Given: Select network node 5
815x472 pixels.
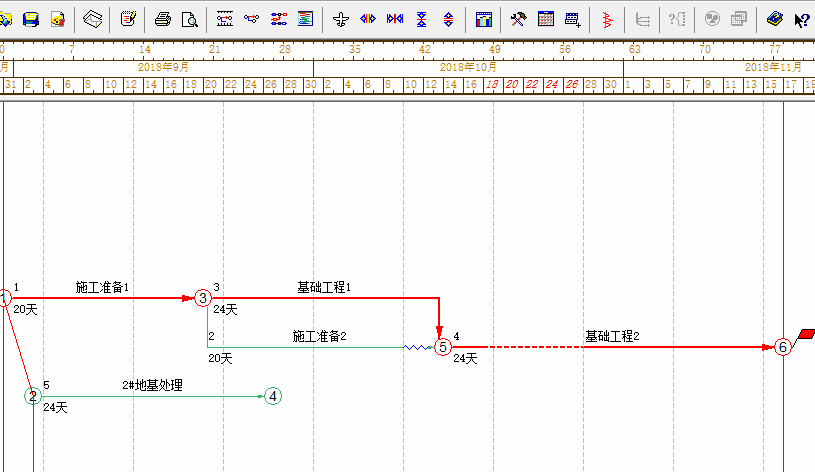Looking at the screenshot, I should tap(443, 347).
